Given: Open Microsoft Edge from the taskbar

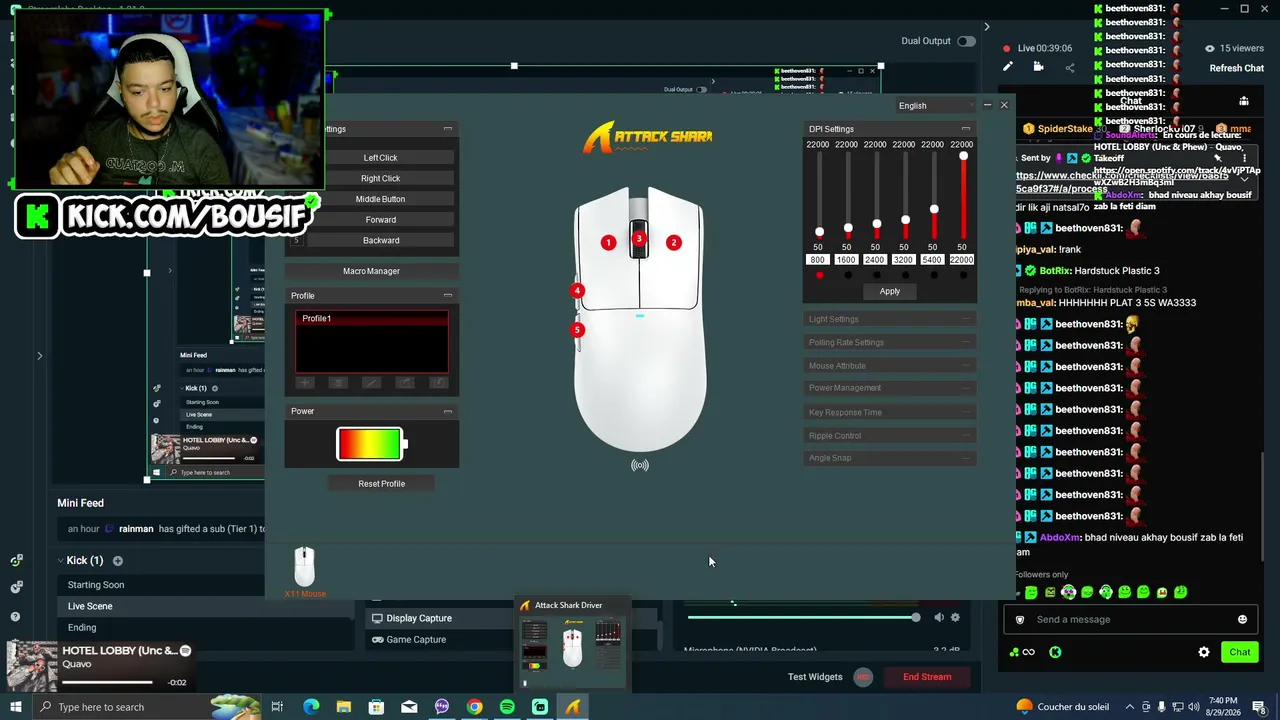Looking at the screenshot, I should (311, 707).
